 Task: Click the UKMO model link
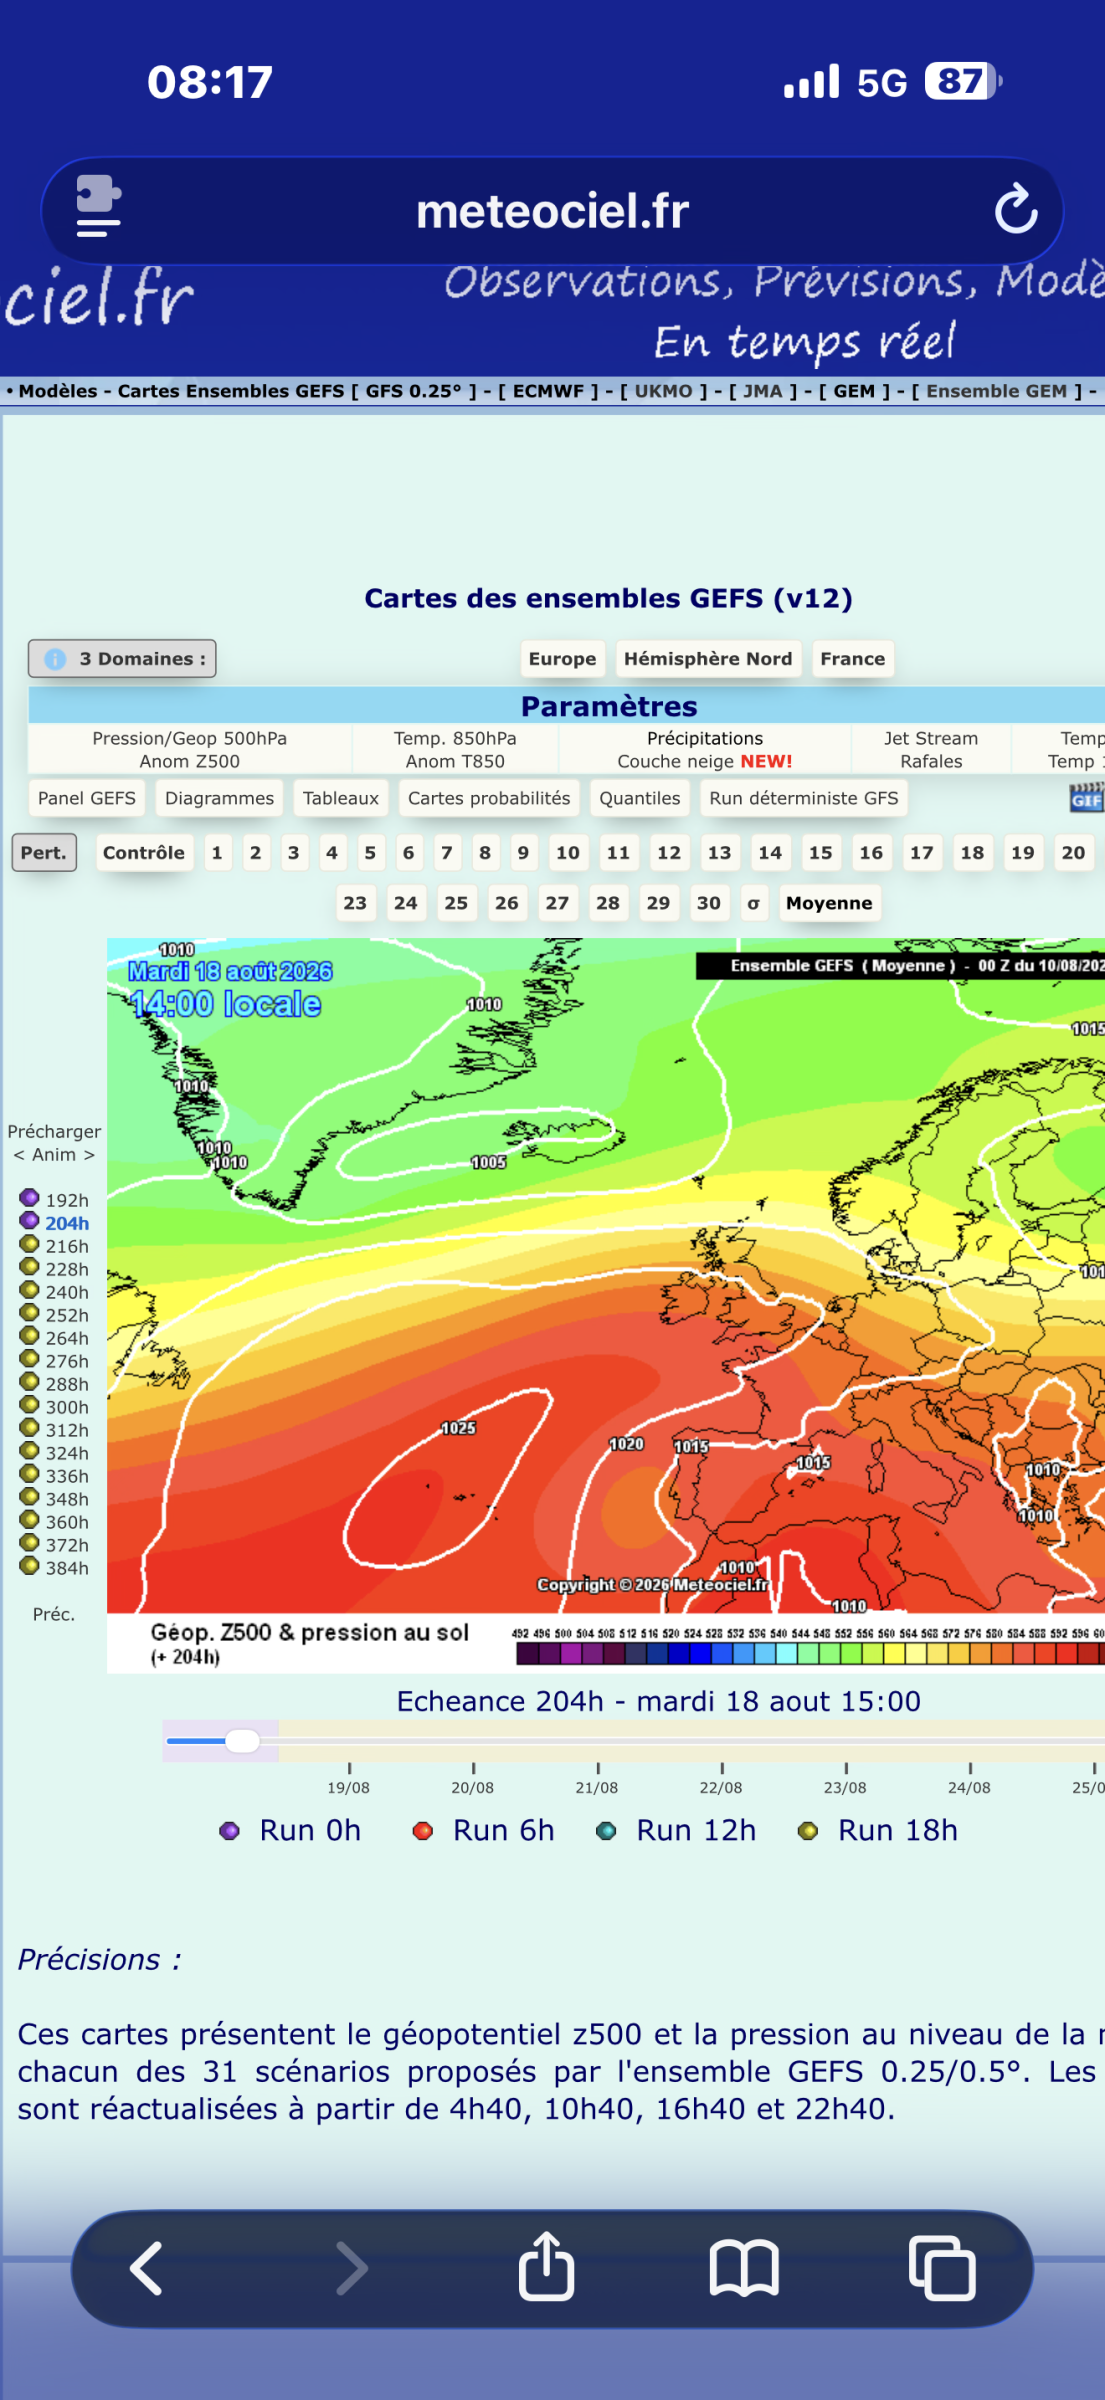click(663, 391)
